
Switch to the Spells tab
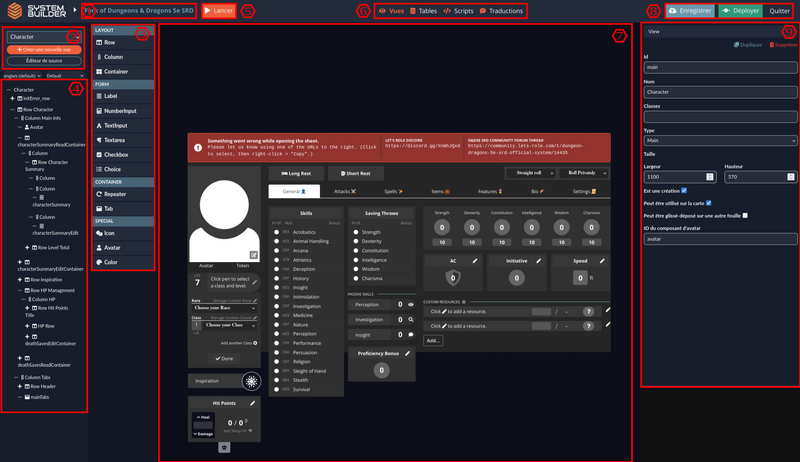393,191
